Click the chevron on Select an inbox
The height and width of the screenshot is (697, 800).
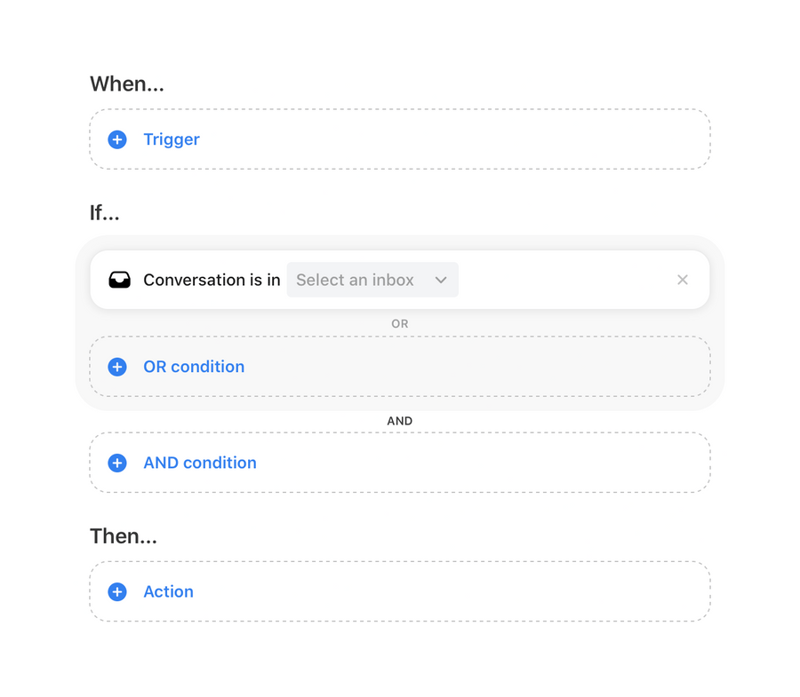pos(441,280)
